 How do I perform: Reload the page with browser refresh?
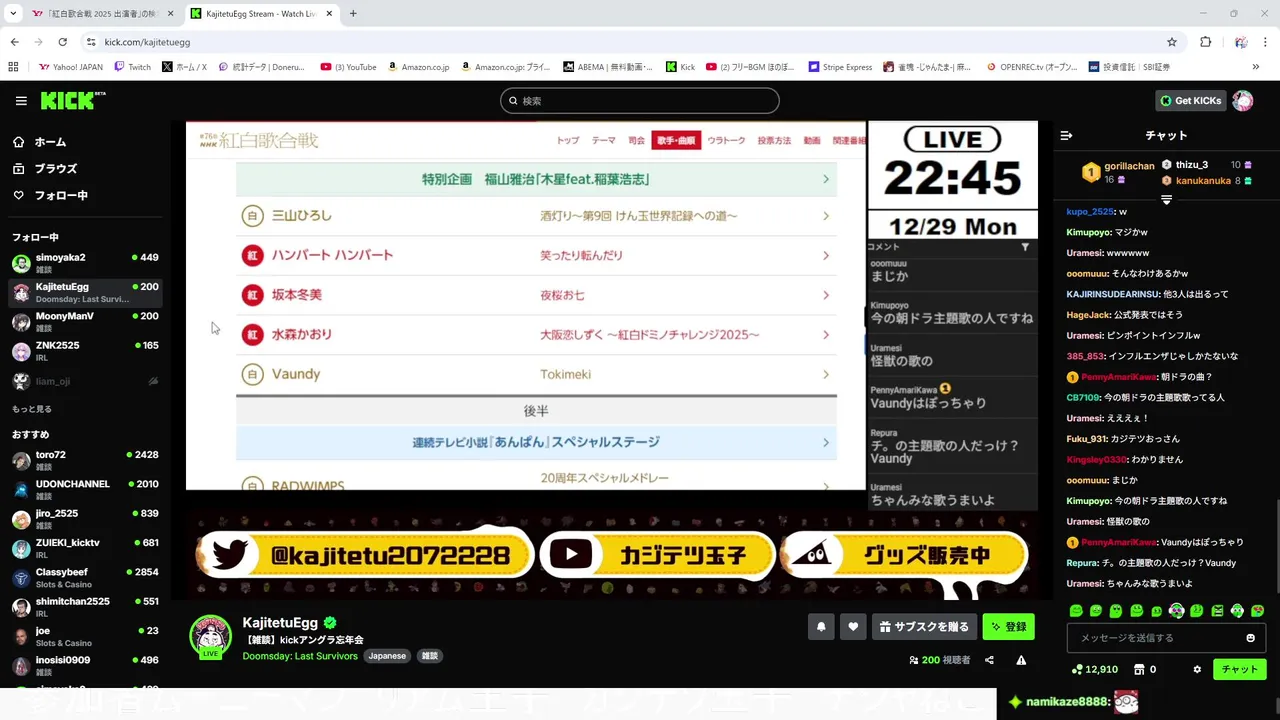pos(62,42)
